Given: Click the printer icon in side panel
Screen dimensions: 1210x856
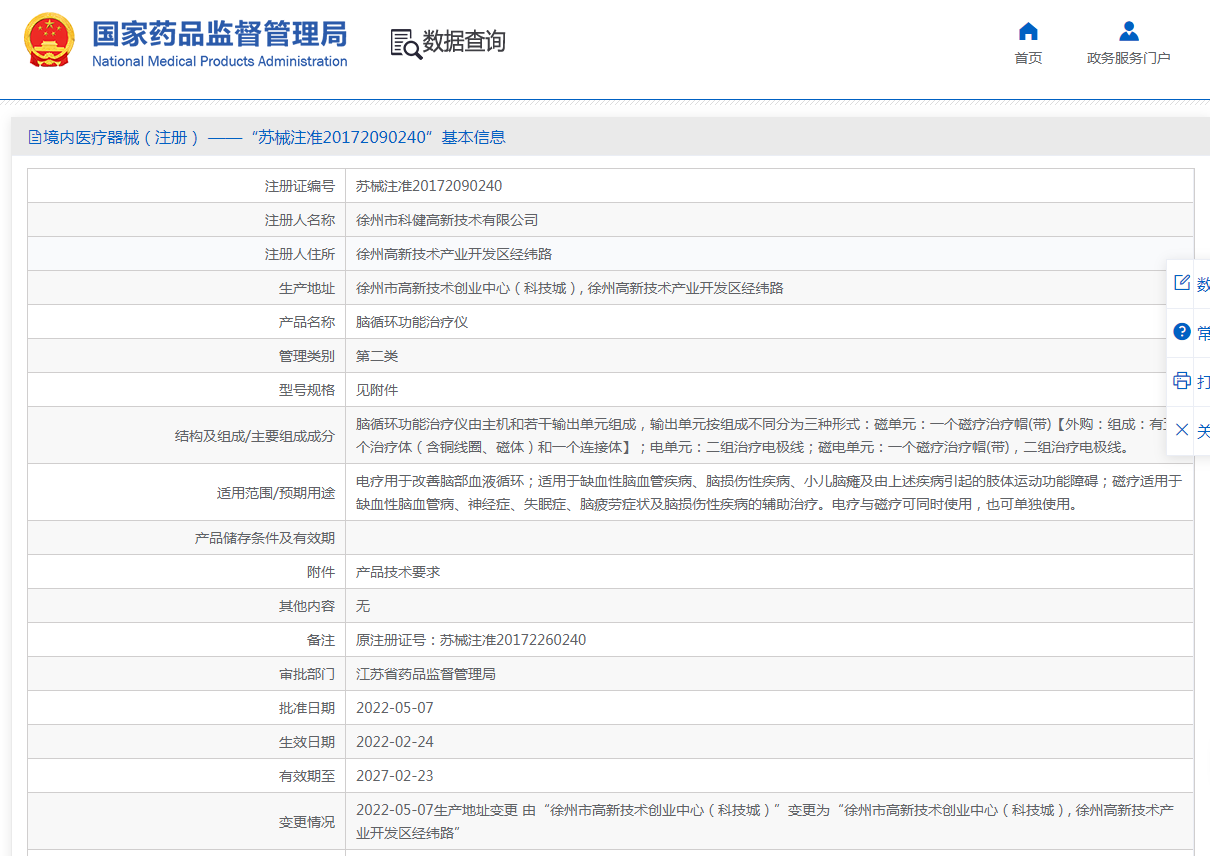Looking at the screenshot, I should coord(1182,380).
